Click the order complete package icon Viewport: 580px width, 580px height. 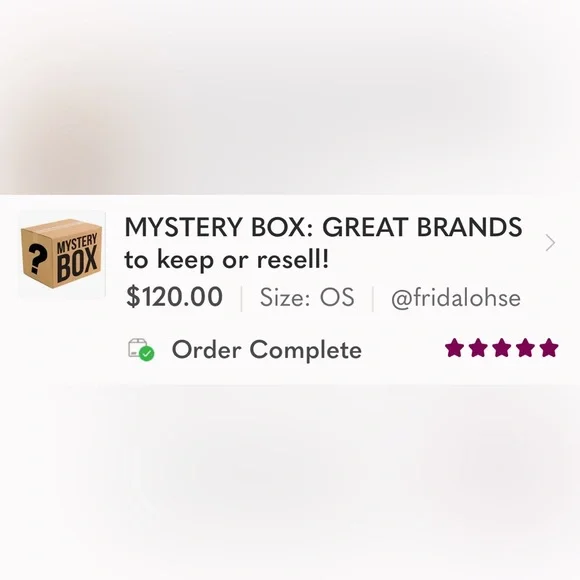click(141, 350)
